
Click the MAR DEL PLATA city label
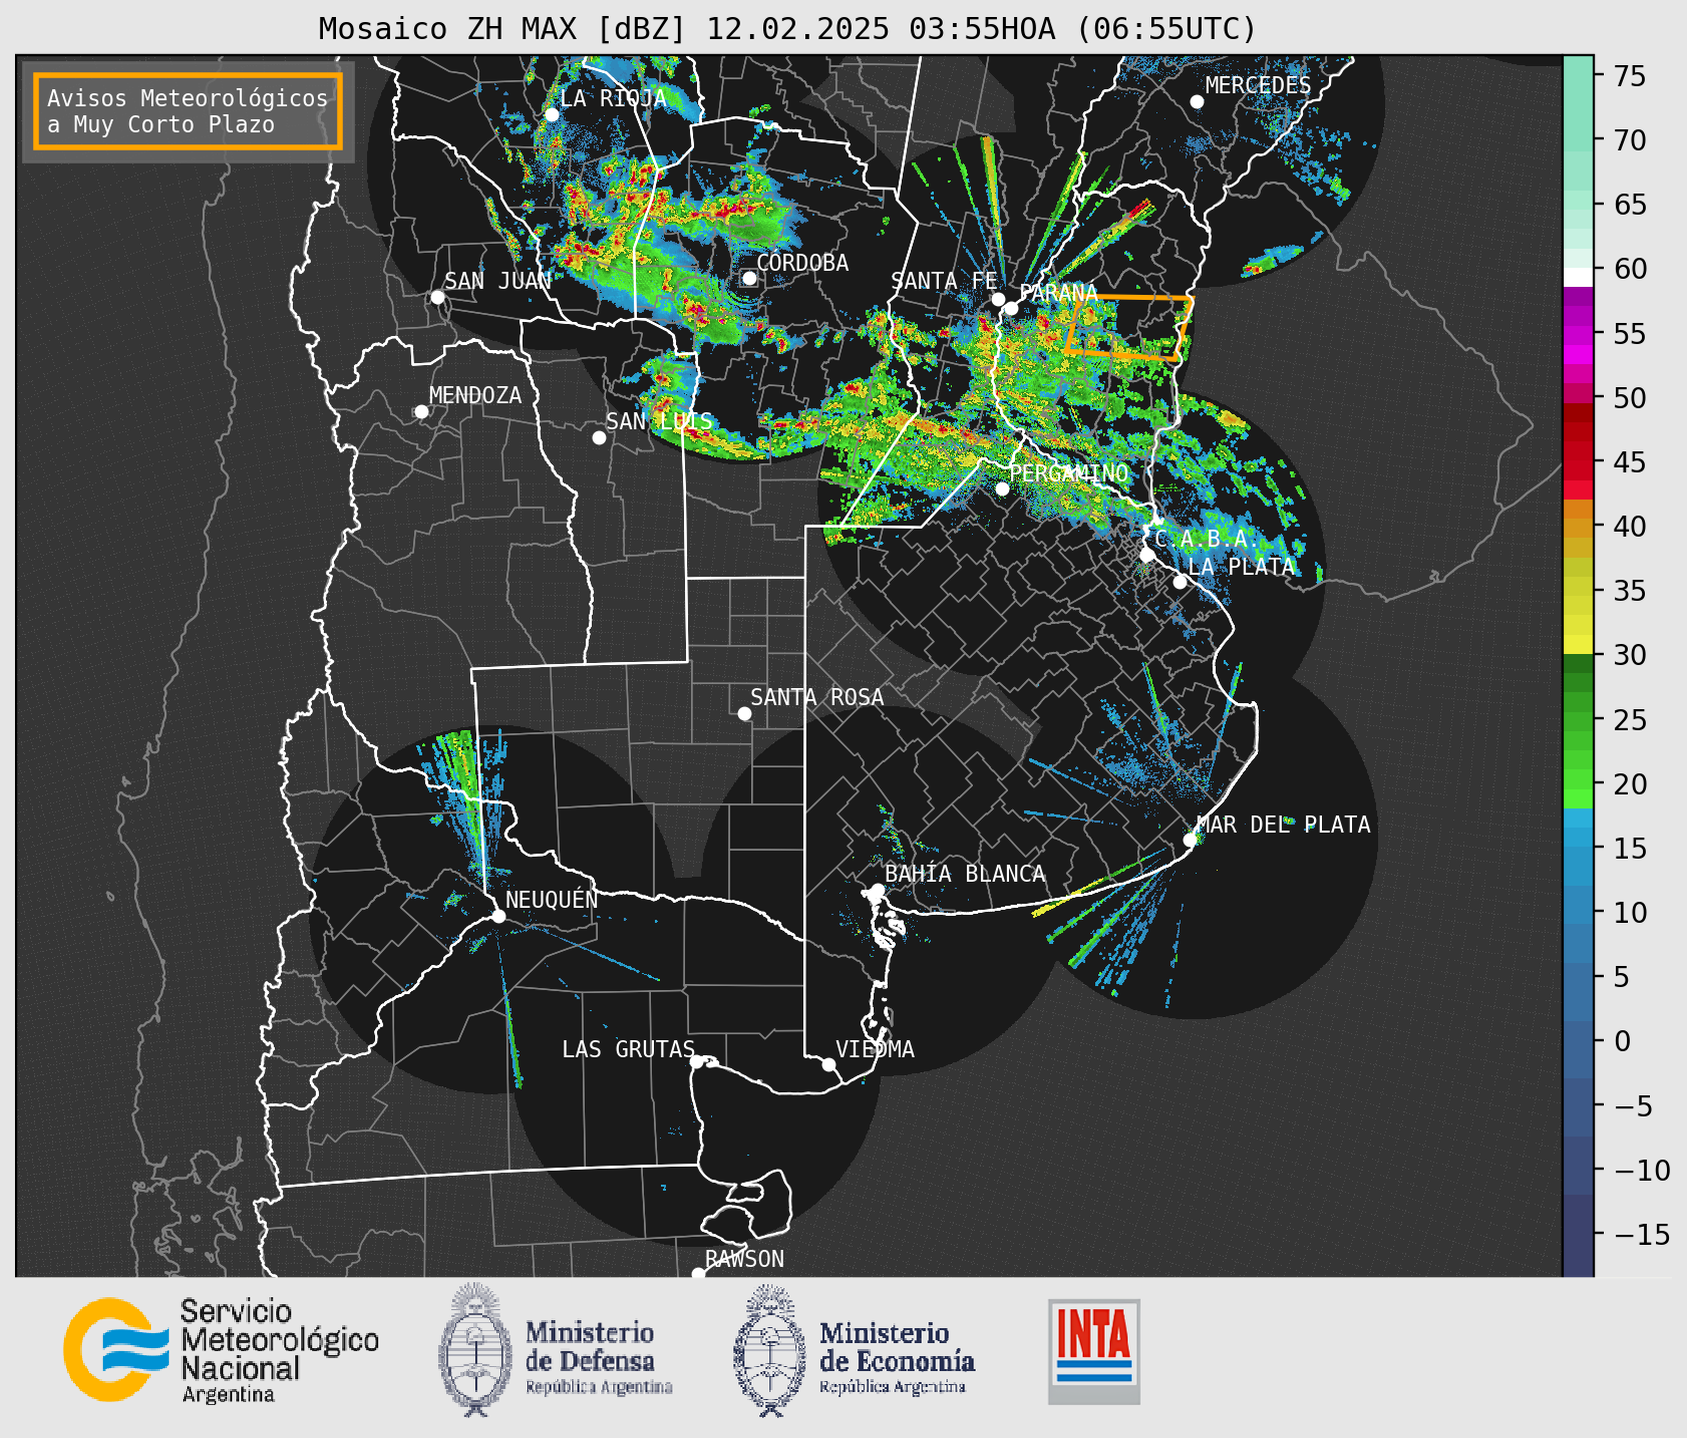coord(1283,825)
